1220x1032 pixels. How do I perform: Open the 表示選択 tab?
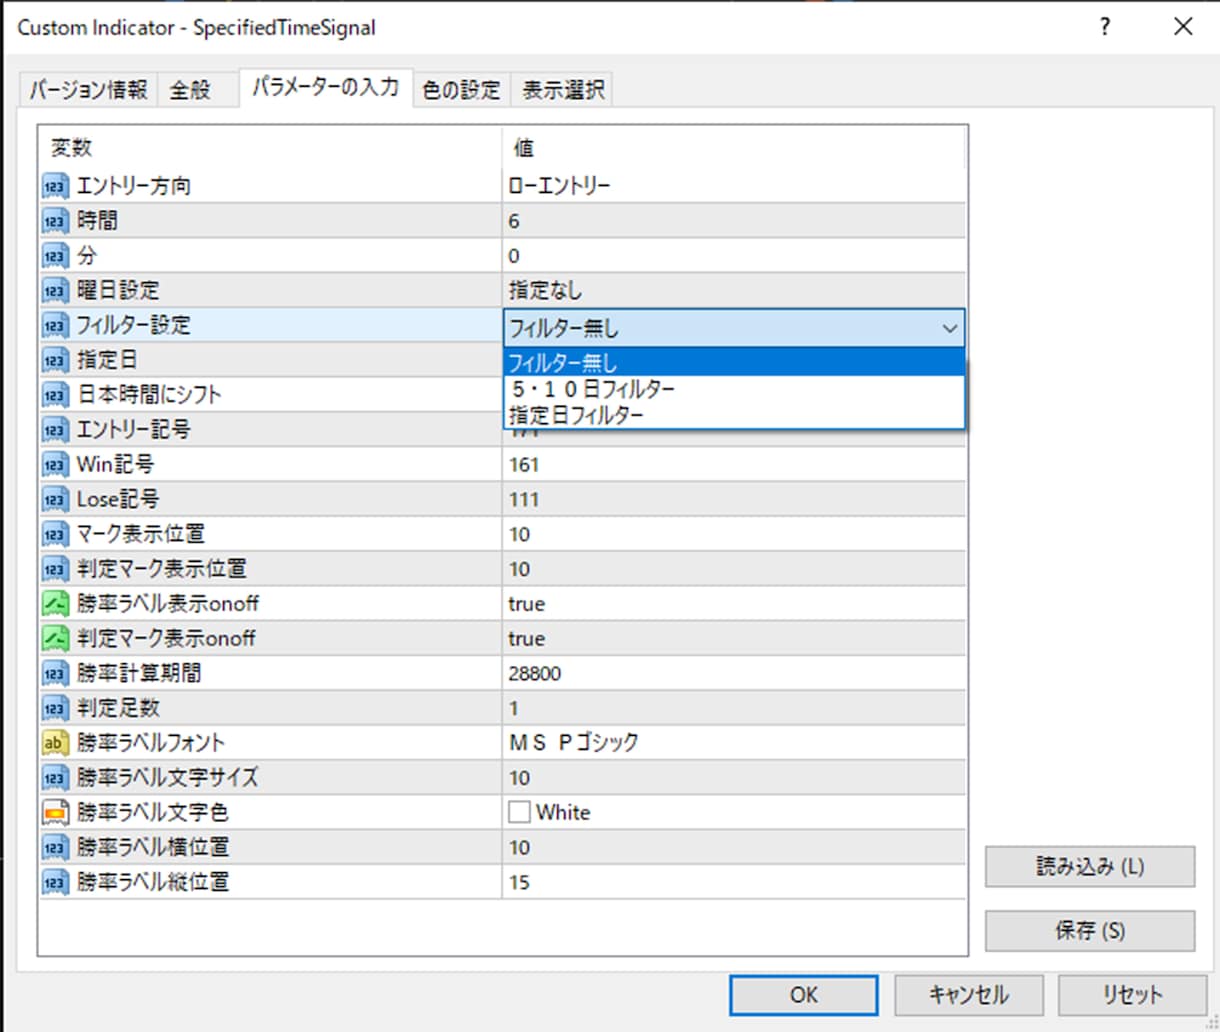point(563,90)
